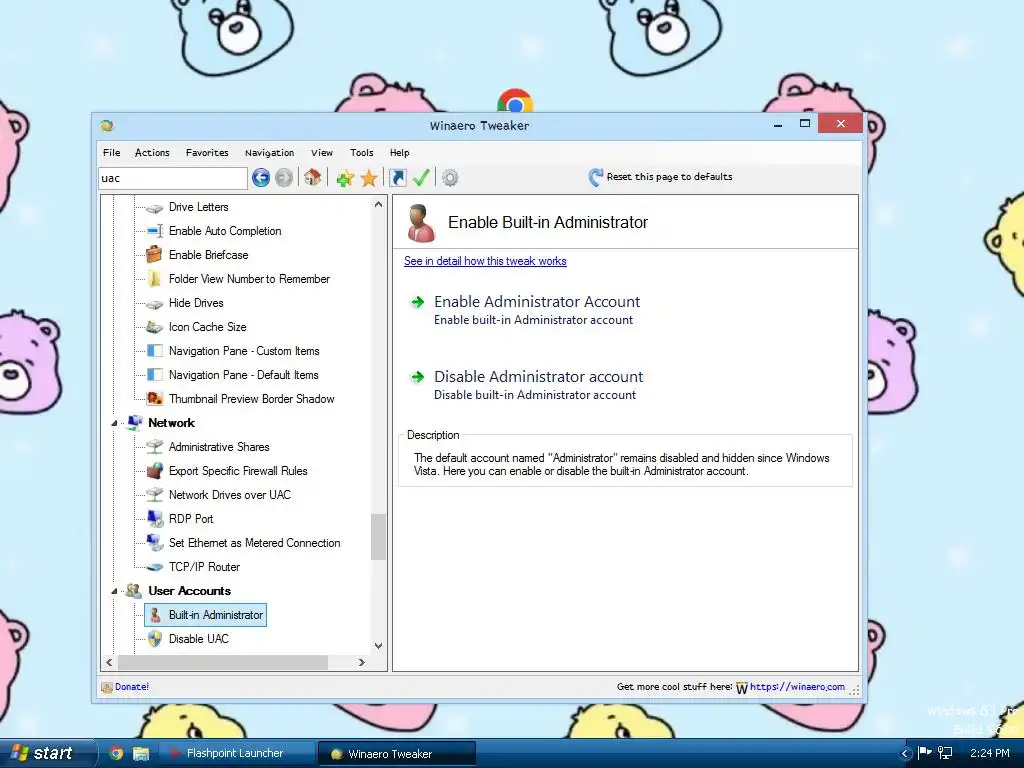The width and height of the screenshot is (1024, 768).
Task: Click the Chrome desktop icon behind the window
Action: [x=515, y=101]
